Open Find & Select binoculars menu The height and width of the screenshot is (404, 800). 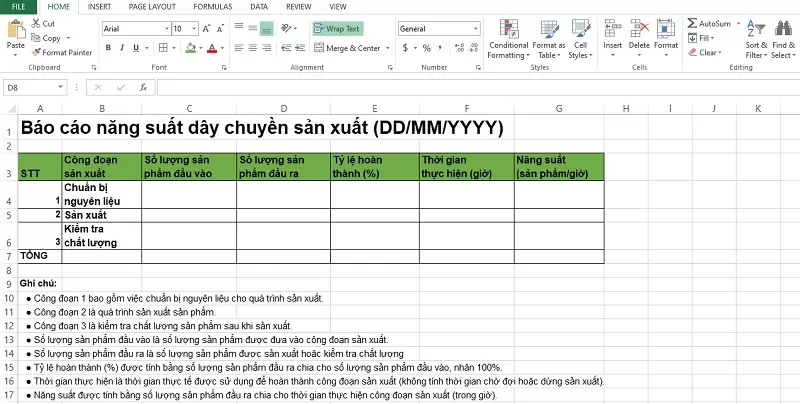783,39
